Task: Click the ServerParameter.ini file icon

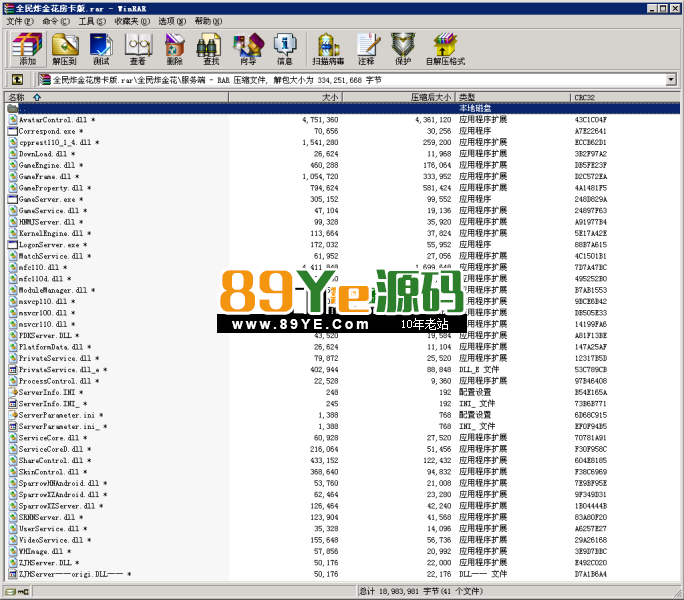Action: point(13,415)
